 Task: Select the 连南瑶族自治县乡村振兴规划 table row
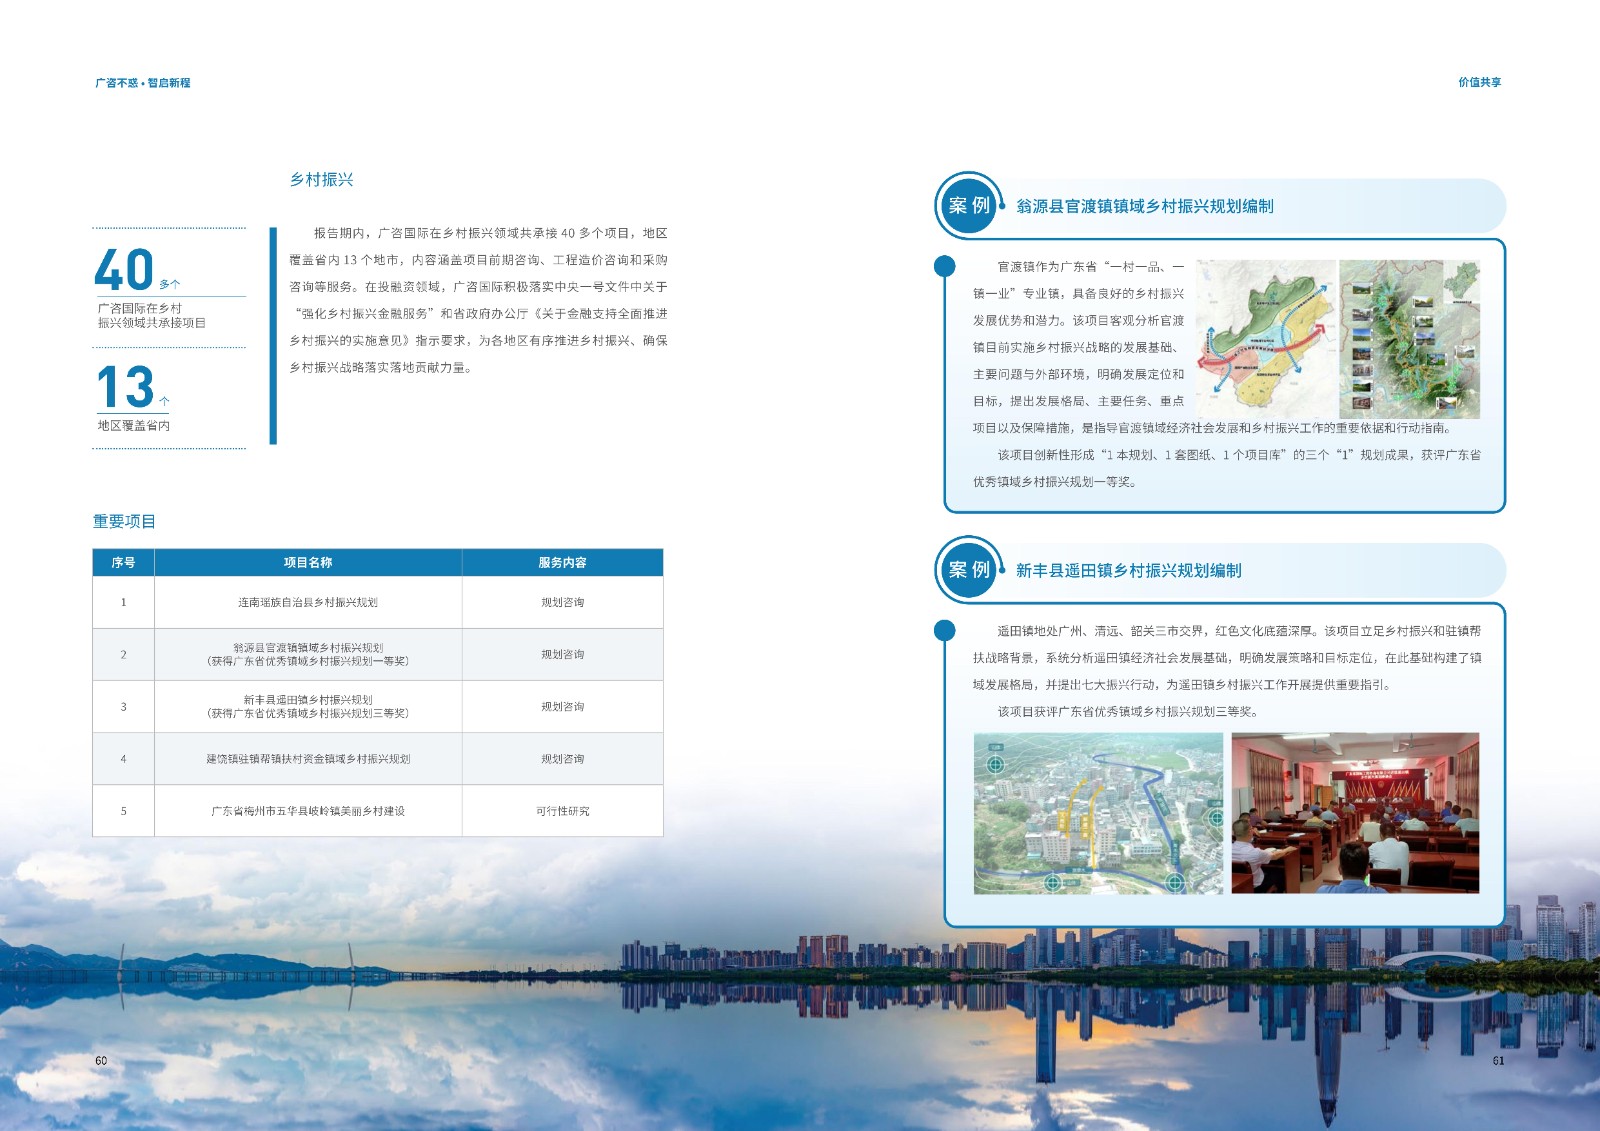pyautogui.click(x=308, y=603)
